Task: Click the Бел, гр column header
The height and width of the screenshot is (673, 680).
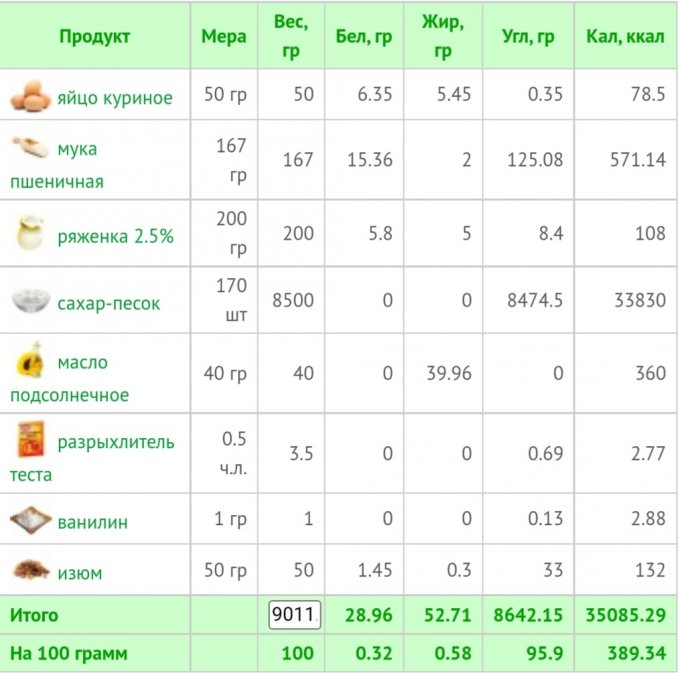Action: coord(363,37)
